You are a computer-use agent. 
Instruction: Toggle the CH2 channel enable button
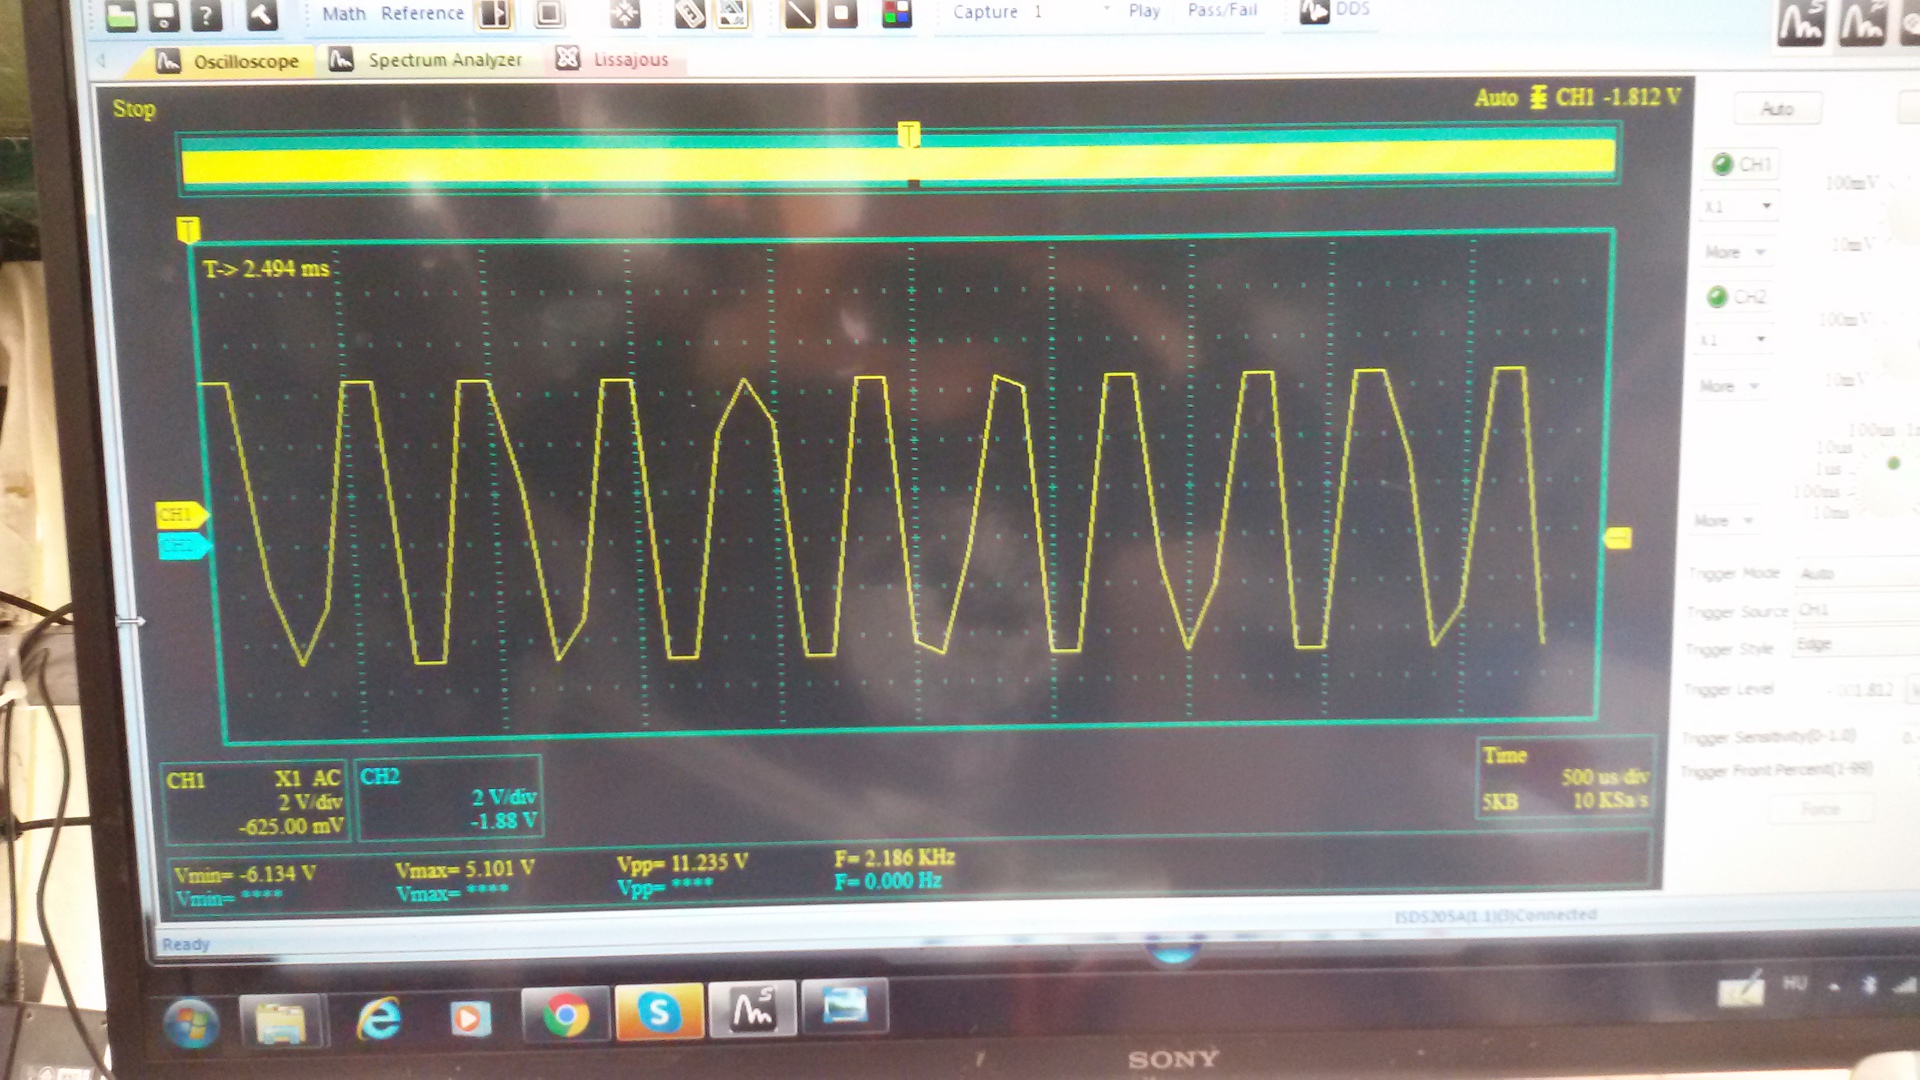point(1737,297)
